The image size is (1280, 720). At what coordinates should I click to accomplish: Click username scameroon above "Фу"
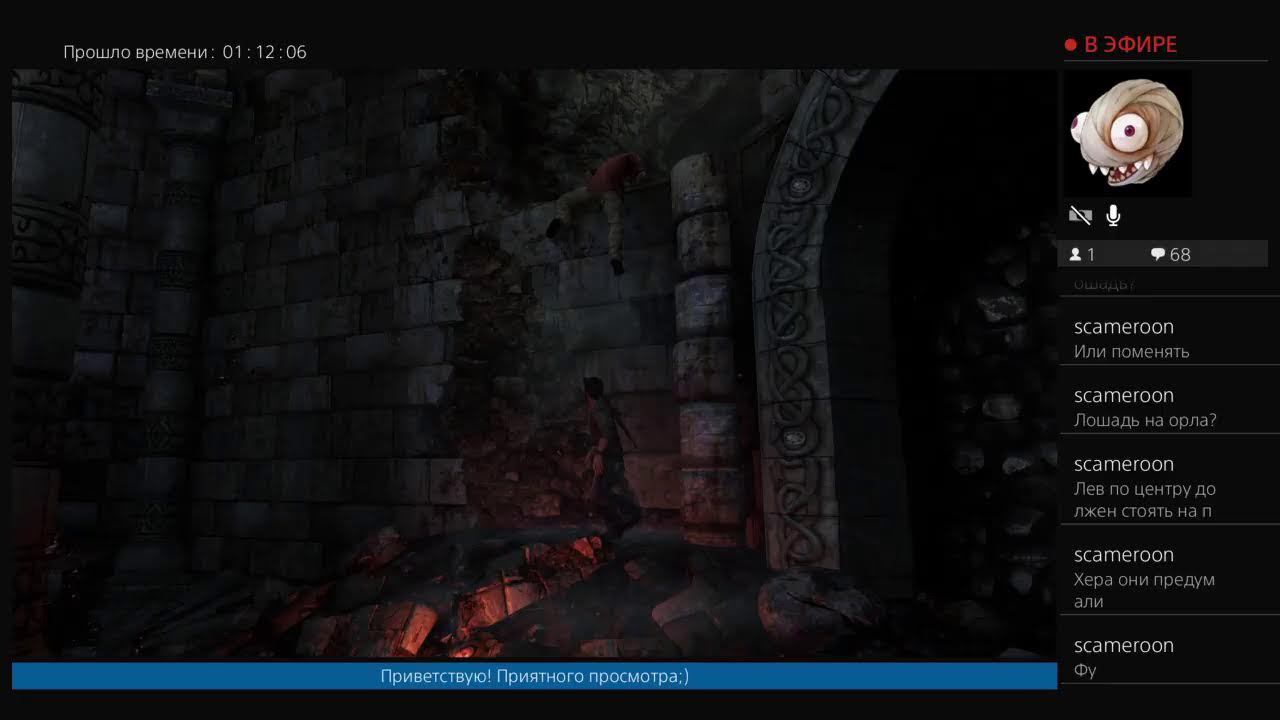coord(1124,646)
